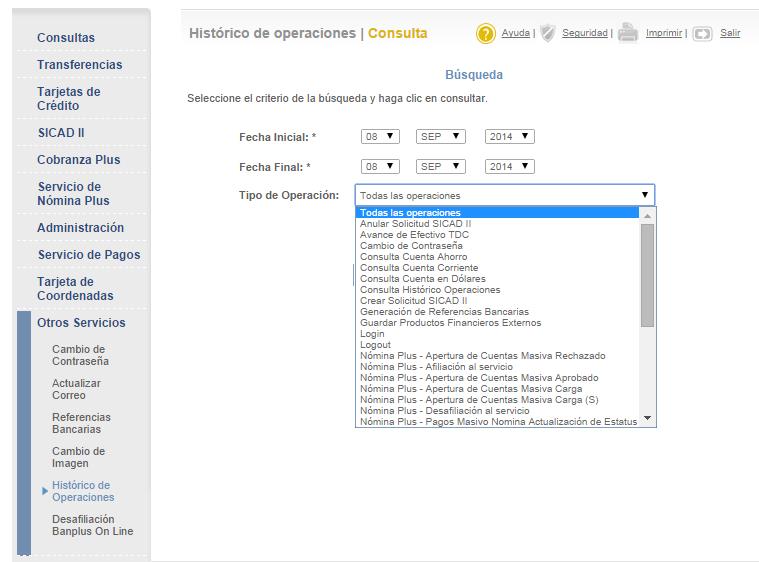Select the Login operation option
This screenshot has width=759, height=562.
[x=497, y=334]
